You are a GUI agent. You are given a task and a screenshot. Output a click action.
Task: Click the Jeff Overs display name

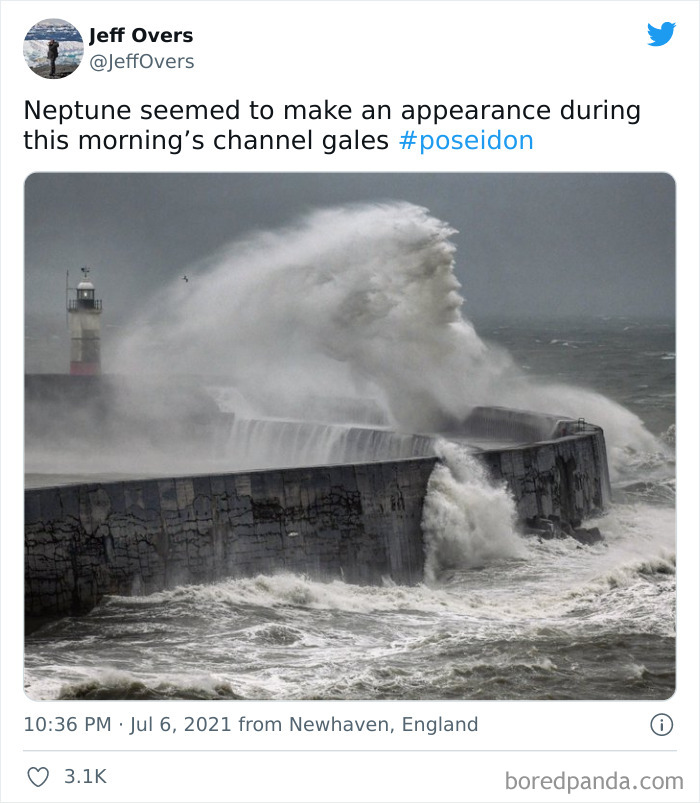click(140, 33)
